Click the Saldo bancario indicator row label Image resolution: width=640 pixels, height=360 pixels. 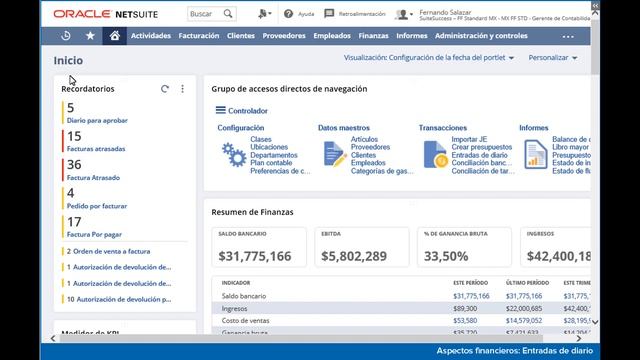(x=244, y=296)
